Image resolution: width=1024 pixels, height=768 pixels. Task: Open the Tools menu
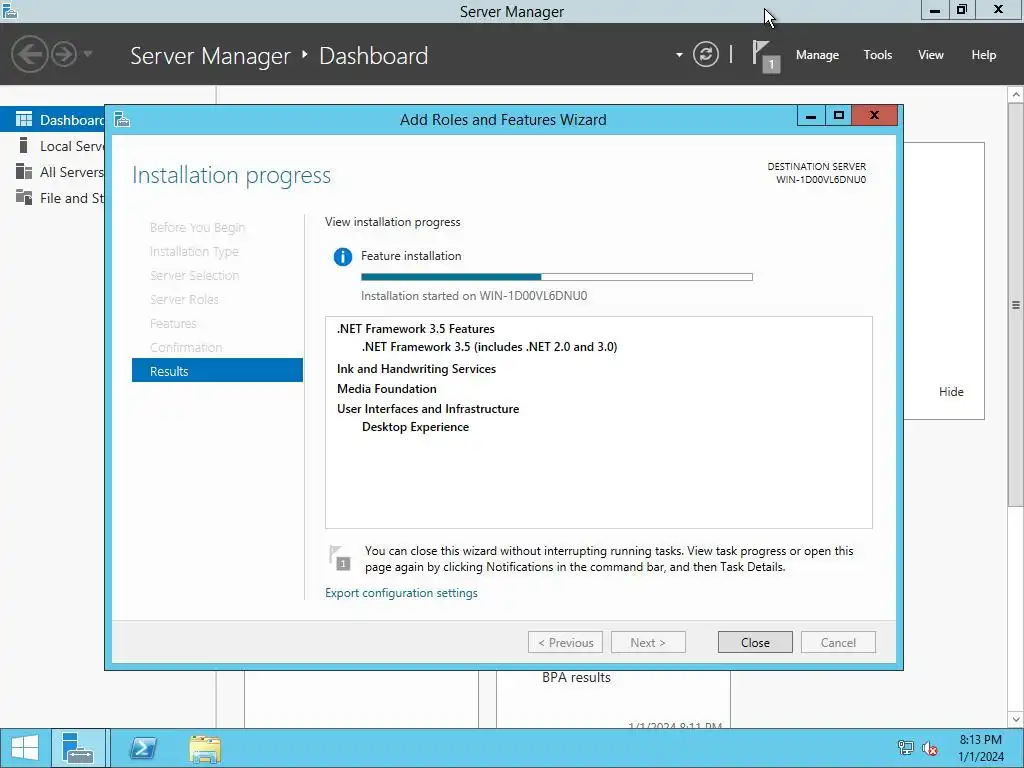[878, 55]
